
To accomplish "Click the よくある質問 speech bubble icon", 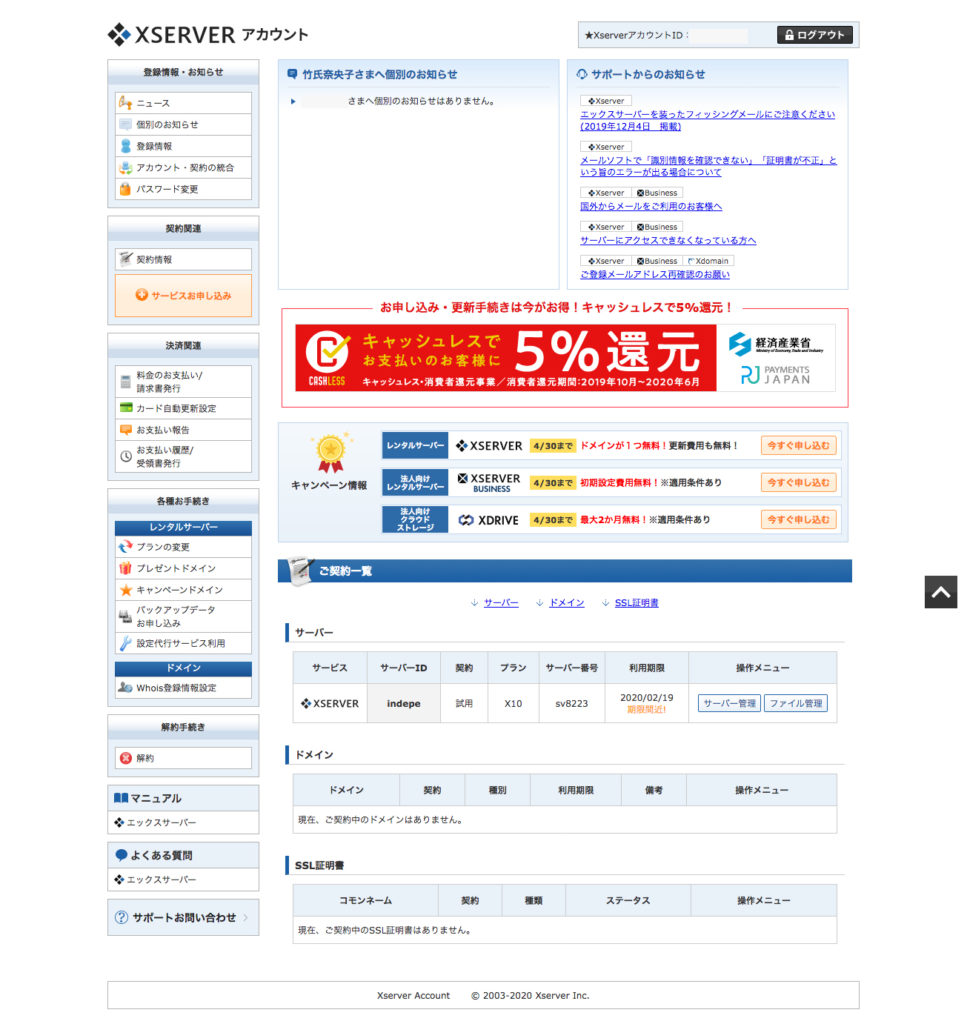I will [121, 855].
